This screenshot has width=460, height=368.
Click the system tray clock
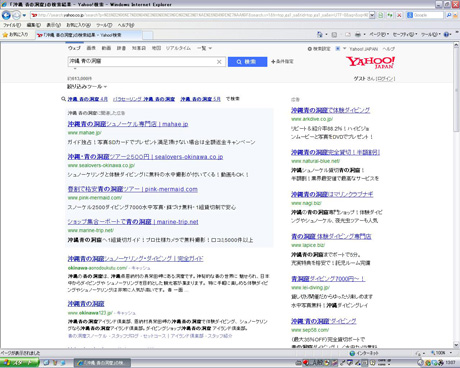[x=450, y=363]
